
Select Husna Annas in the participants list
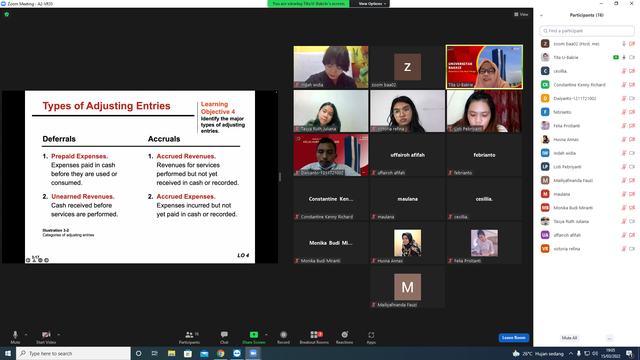587,140
